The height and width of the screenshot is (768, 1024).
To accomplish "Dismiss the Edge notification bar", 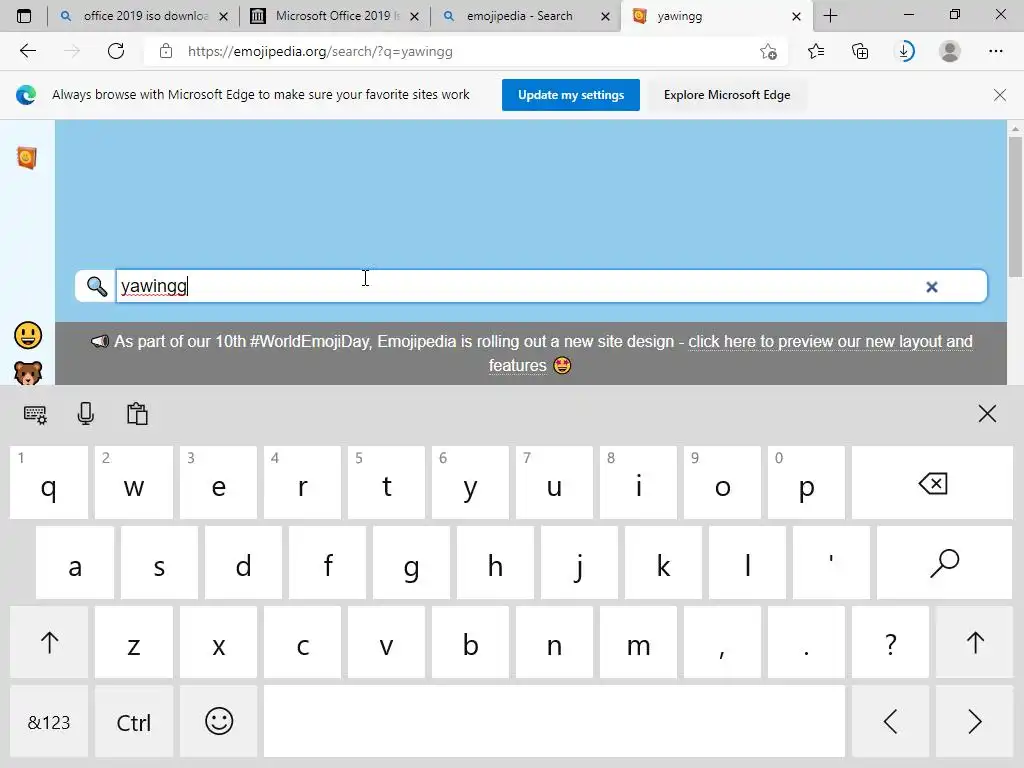I will [999, 95].
